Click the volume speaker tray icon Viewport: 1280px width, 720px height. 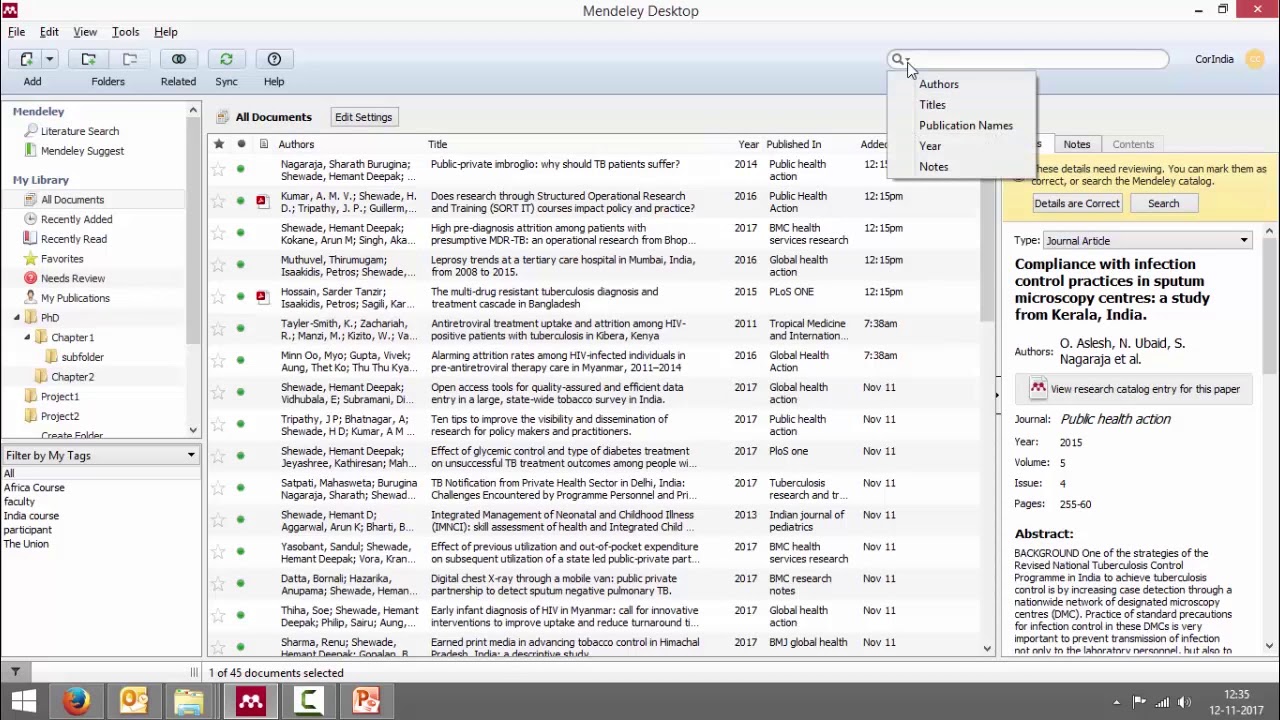[x=1185, y=702]
